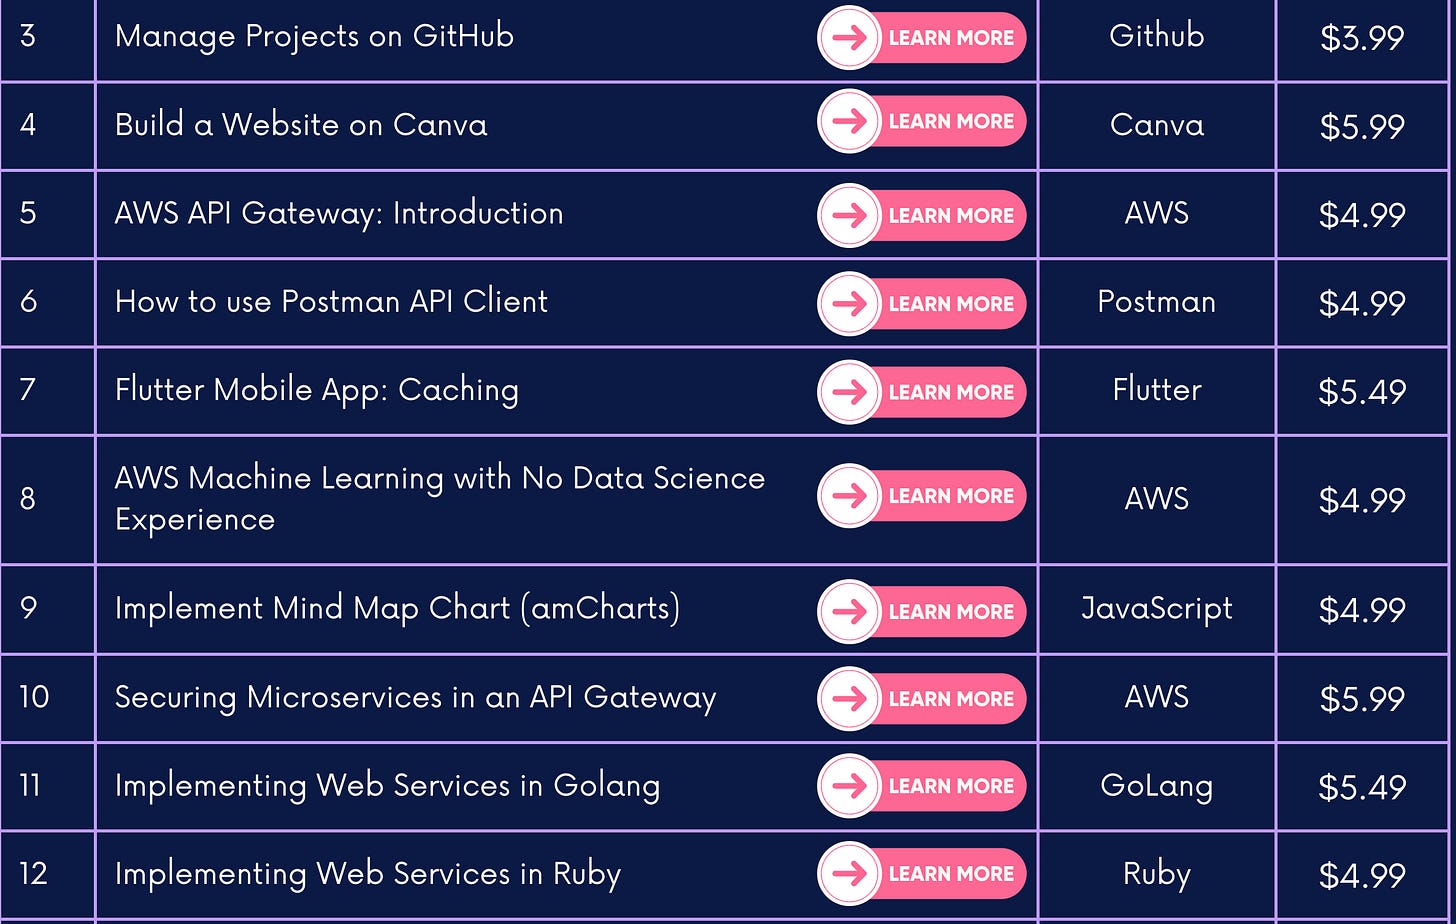Click Learn More for AWS Machine Learning course
1456x924 pixels.
coord(922,496)
